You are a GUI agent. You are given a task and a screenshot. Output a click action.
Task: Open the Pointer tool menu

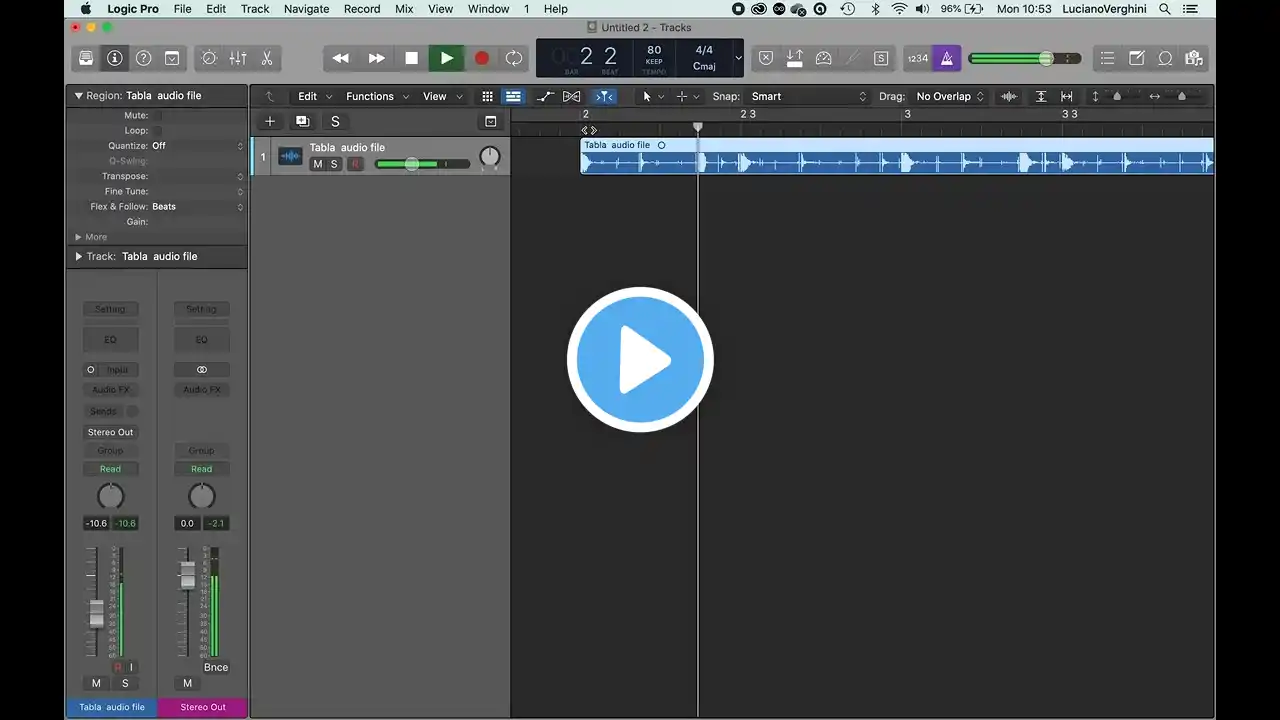[652, 96]
